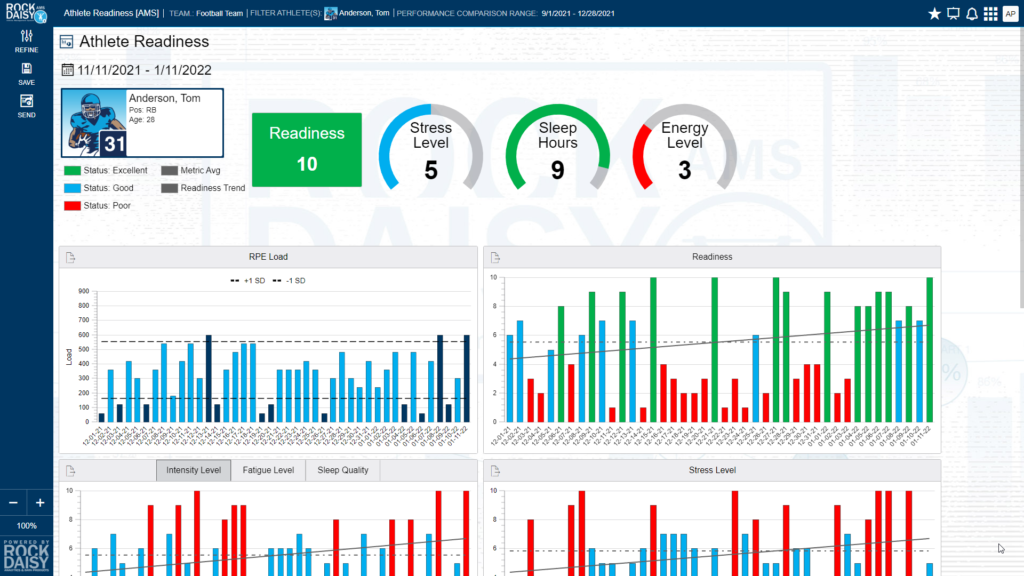Viewport: 1024px width, 576px height.
Task: Toggle the Status: Excellent legend entry
Action: [106, 170]
